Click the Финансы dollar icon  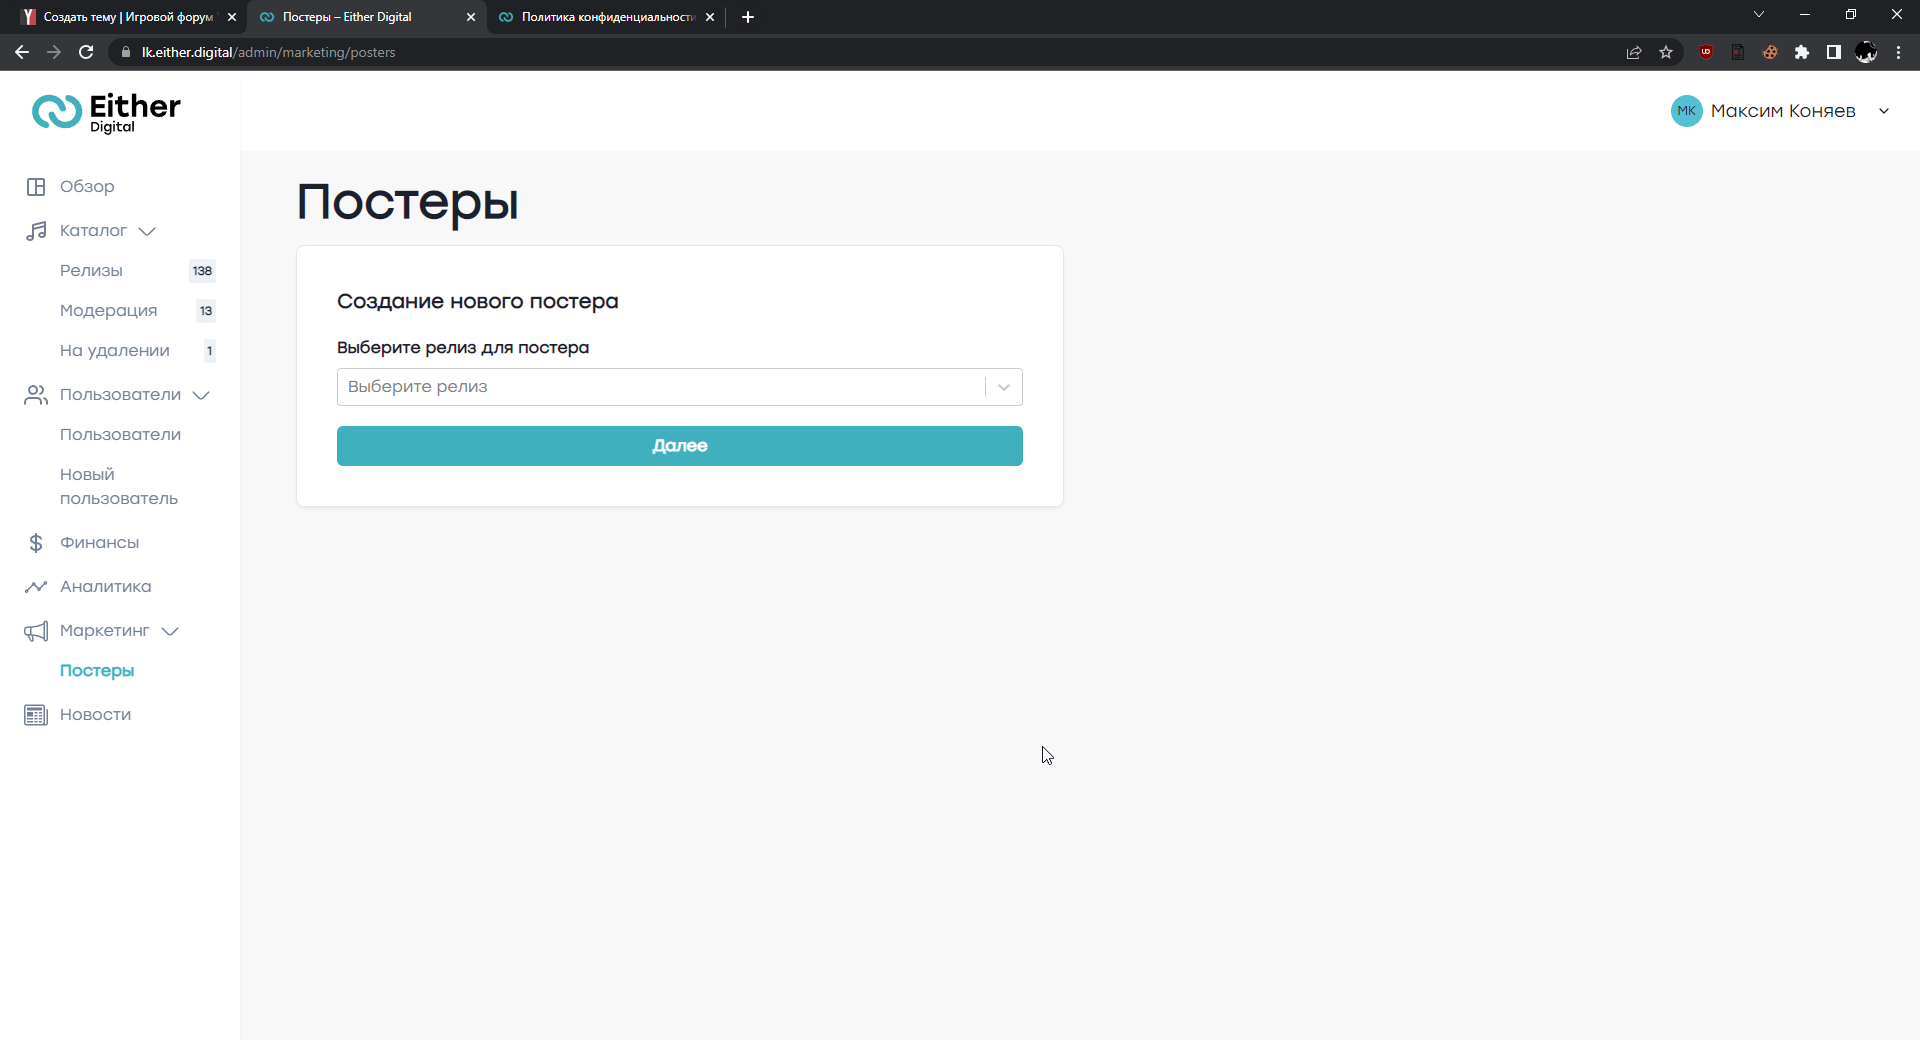[36, 543]
